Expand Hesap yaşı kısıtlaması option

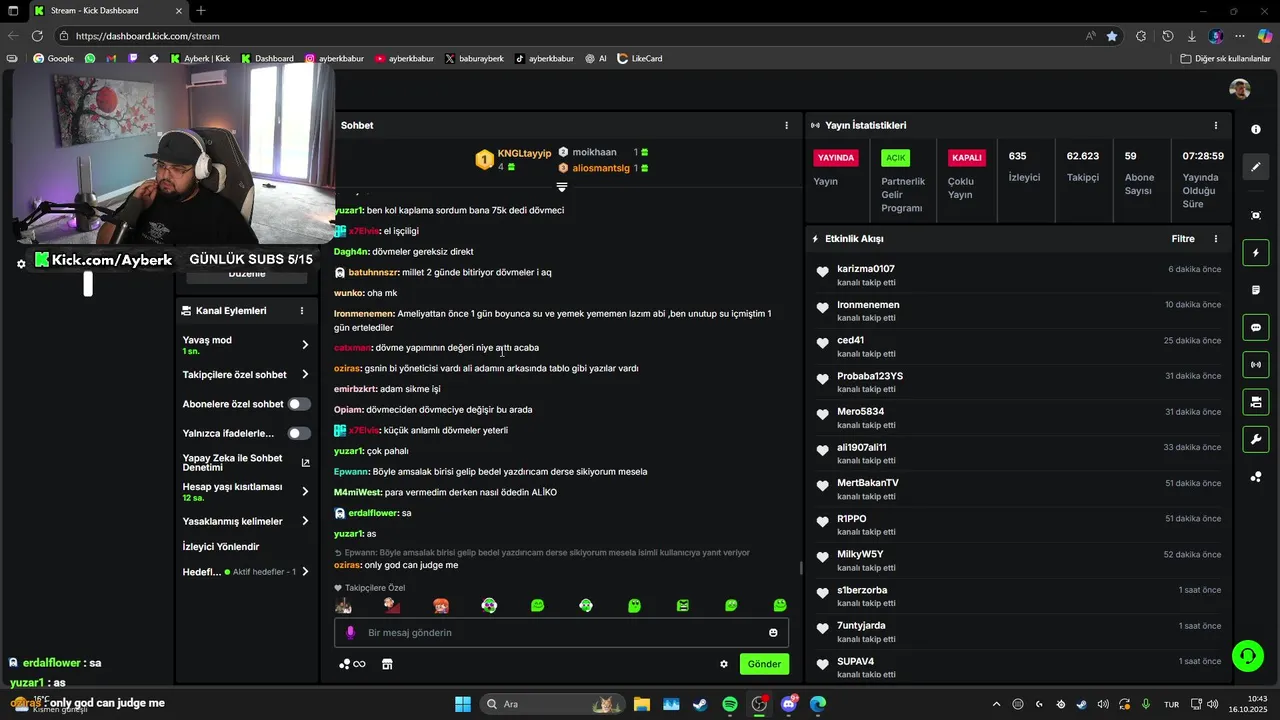click(x=305, y=491)
